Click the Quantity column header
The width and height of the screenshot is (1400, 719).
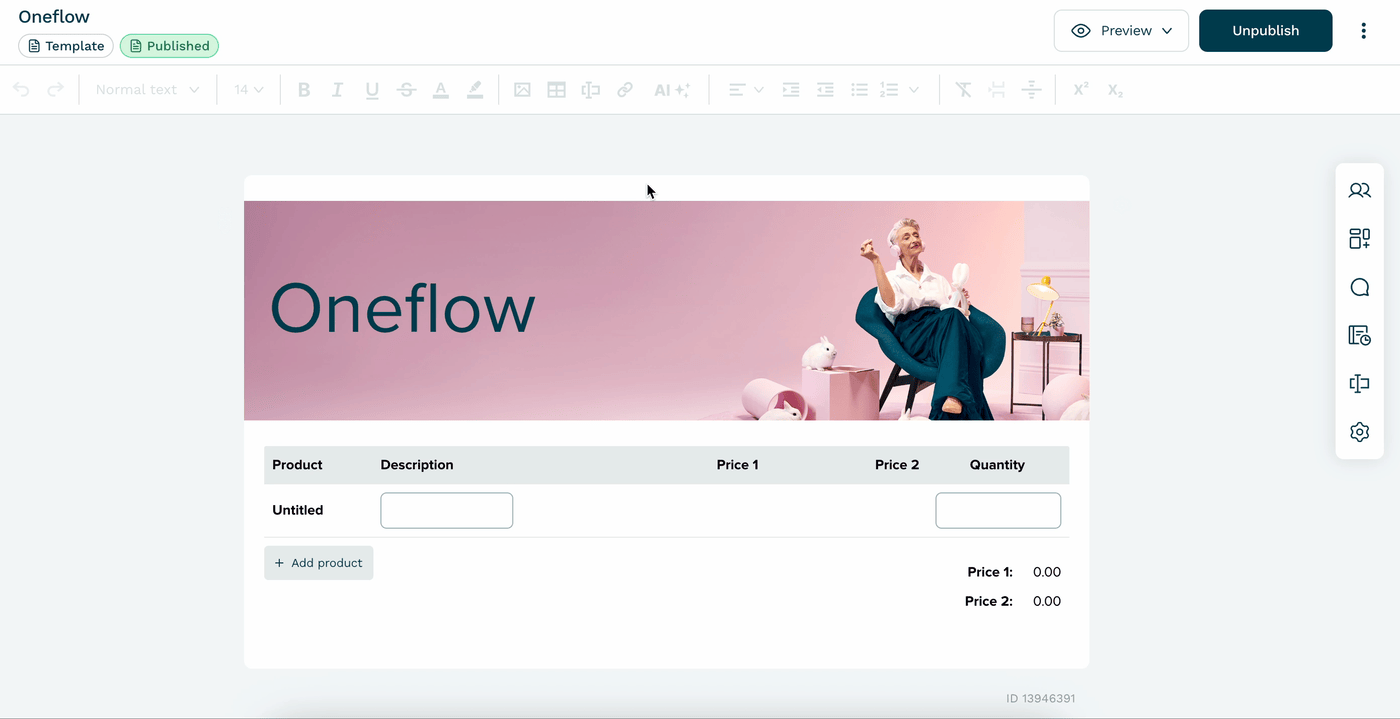(x=997, y=465)
